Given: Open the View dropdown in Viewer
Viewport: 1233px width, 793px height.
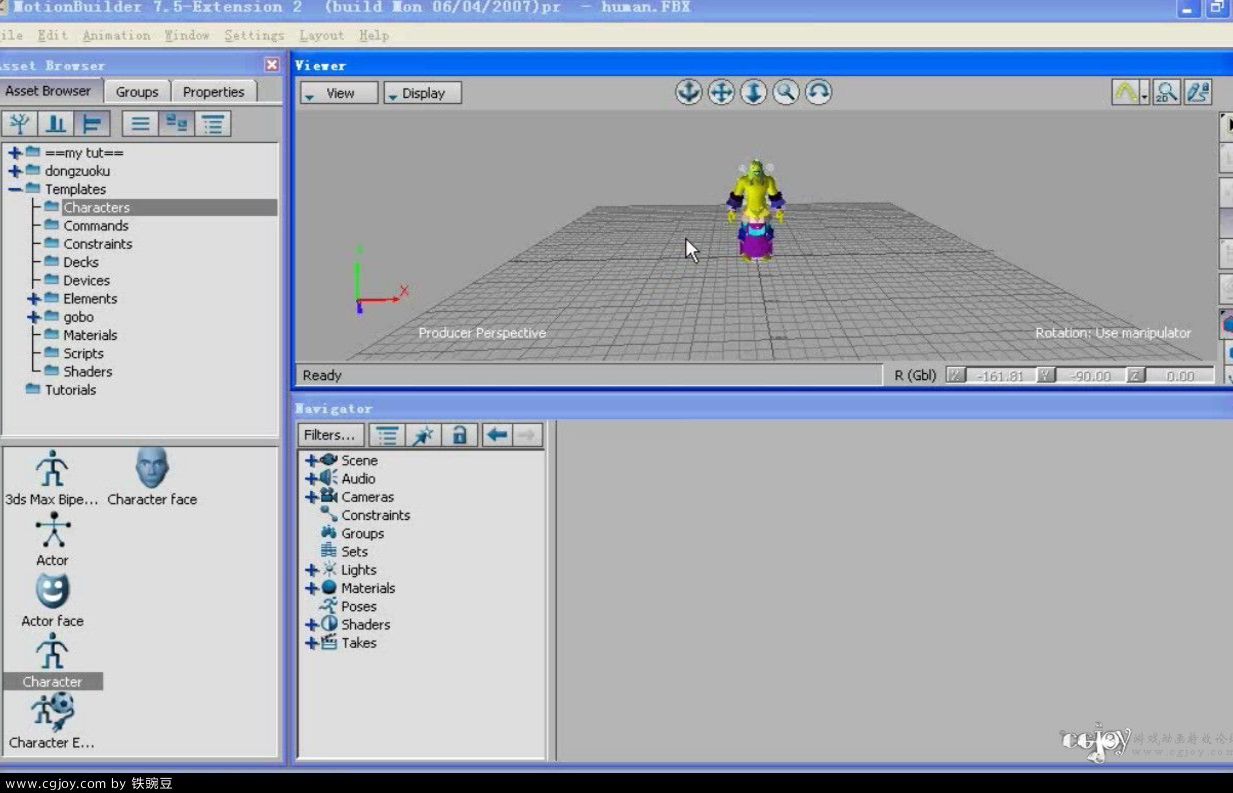Looking at the screenshot, I should (339, 93).
